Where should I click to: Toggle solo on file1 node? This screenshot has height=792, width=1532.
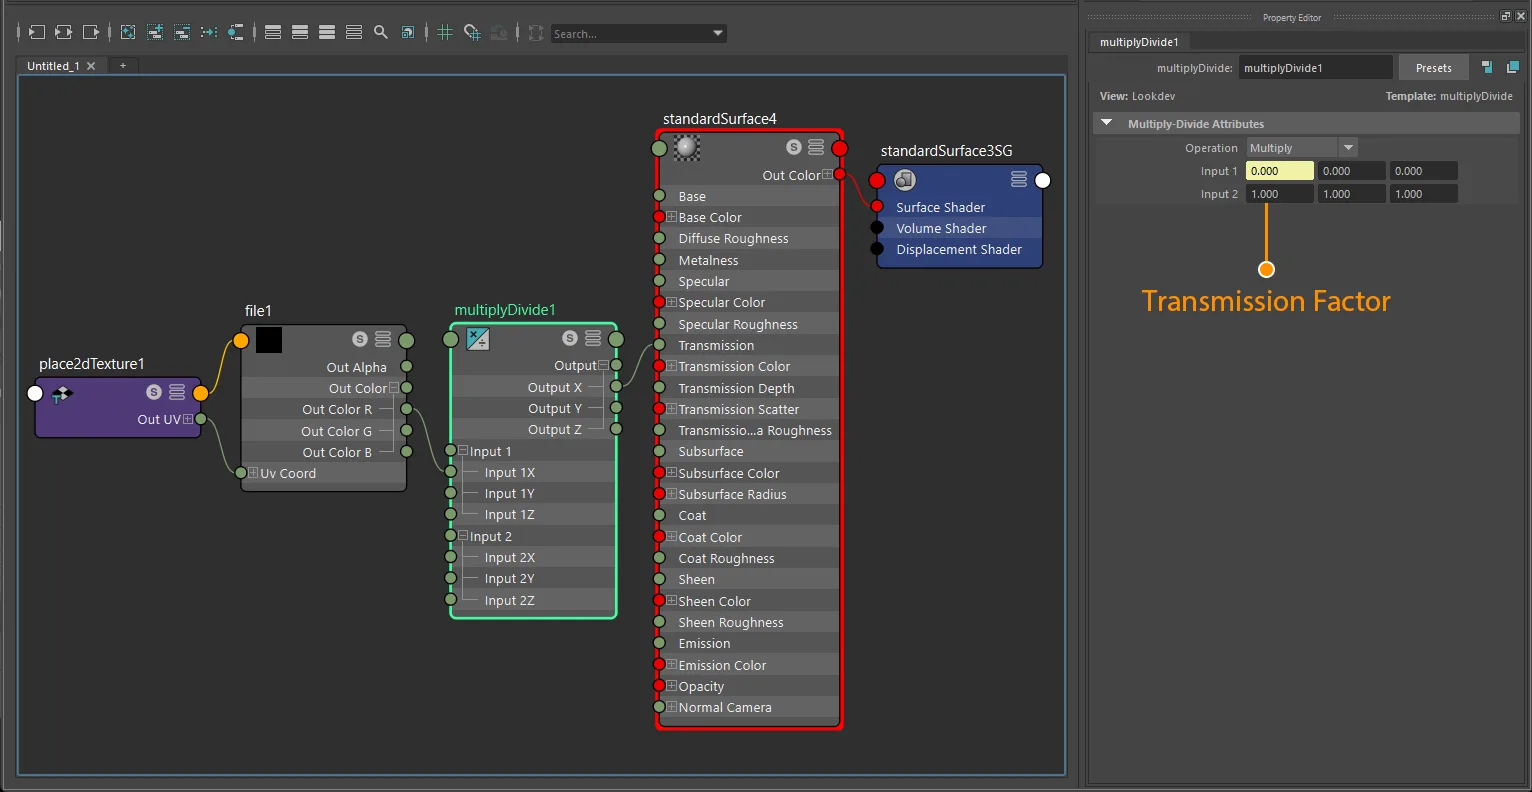coord(360,339)
